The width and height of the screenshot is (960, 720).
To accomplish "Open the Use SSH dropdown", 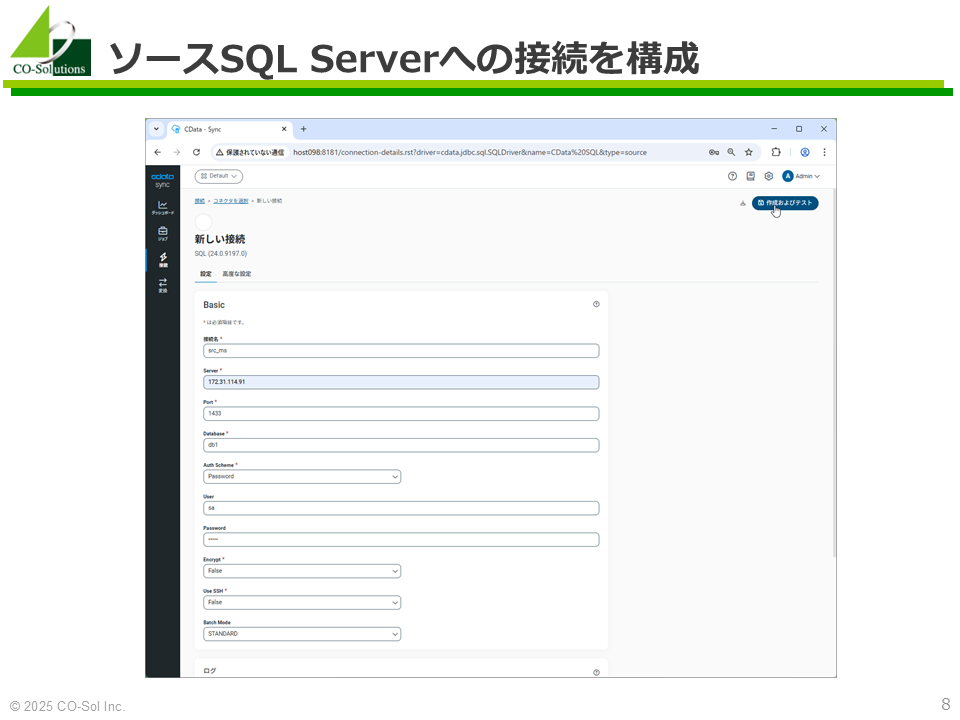I will tap(302, 602).
